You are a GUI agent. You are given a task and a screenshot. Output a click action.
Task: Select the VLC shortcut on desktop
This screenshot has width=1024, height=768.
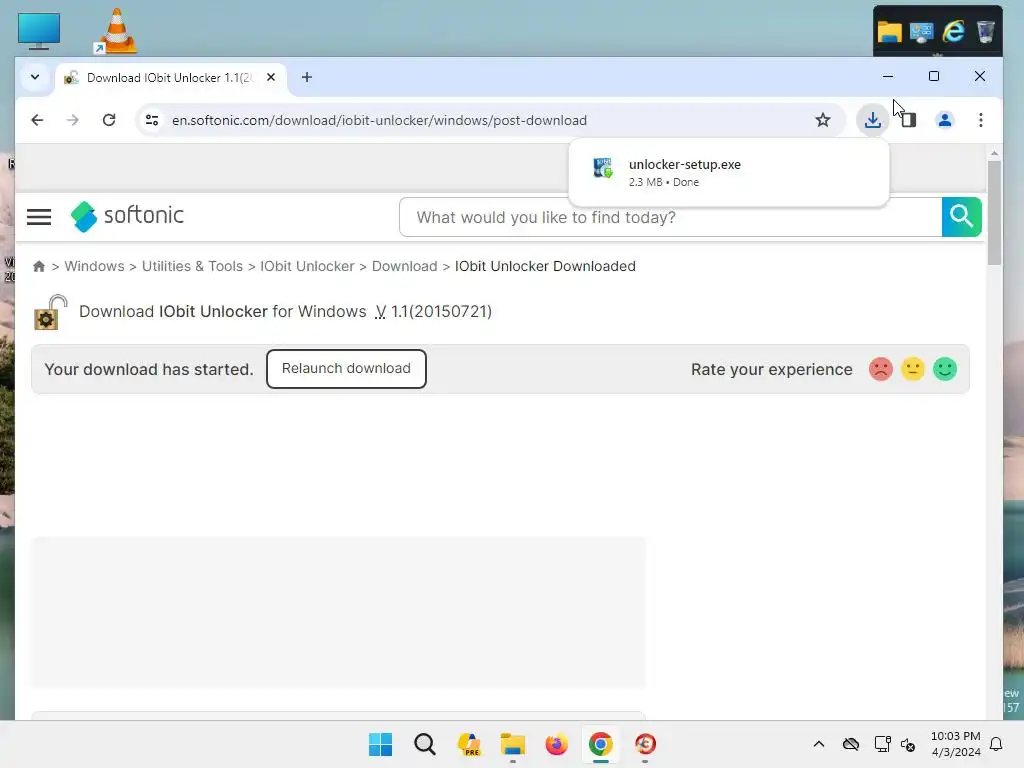click(x=116, y=31)
